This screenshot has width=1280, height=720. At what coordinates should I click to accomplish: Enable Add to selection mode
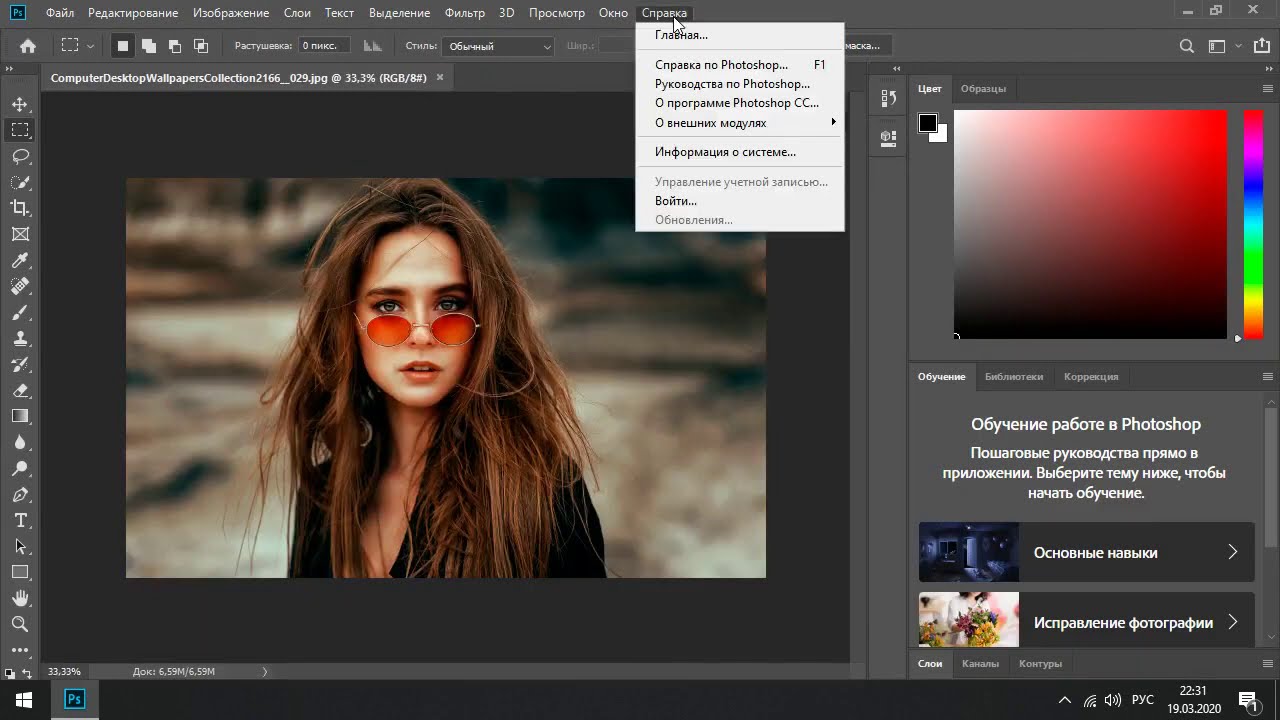(x=149, y=46)
